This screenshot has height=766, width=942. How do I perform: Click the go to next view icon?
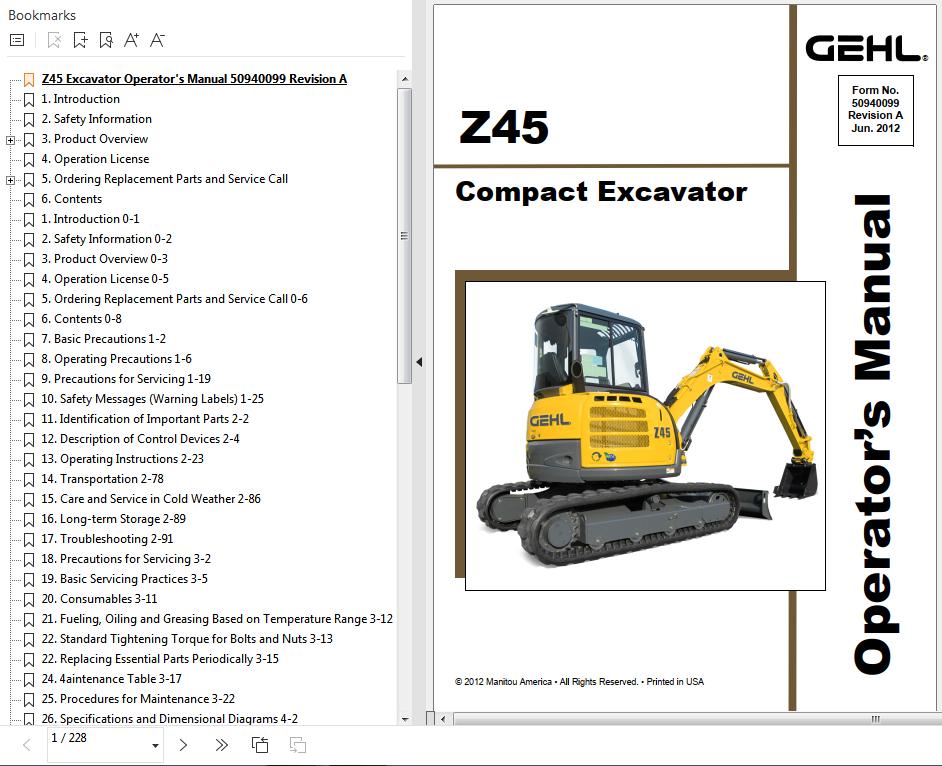point(297,746)
